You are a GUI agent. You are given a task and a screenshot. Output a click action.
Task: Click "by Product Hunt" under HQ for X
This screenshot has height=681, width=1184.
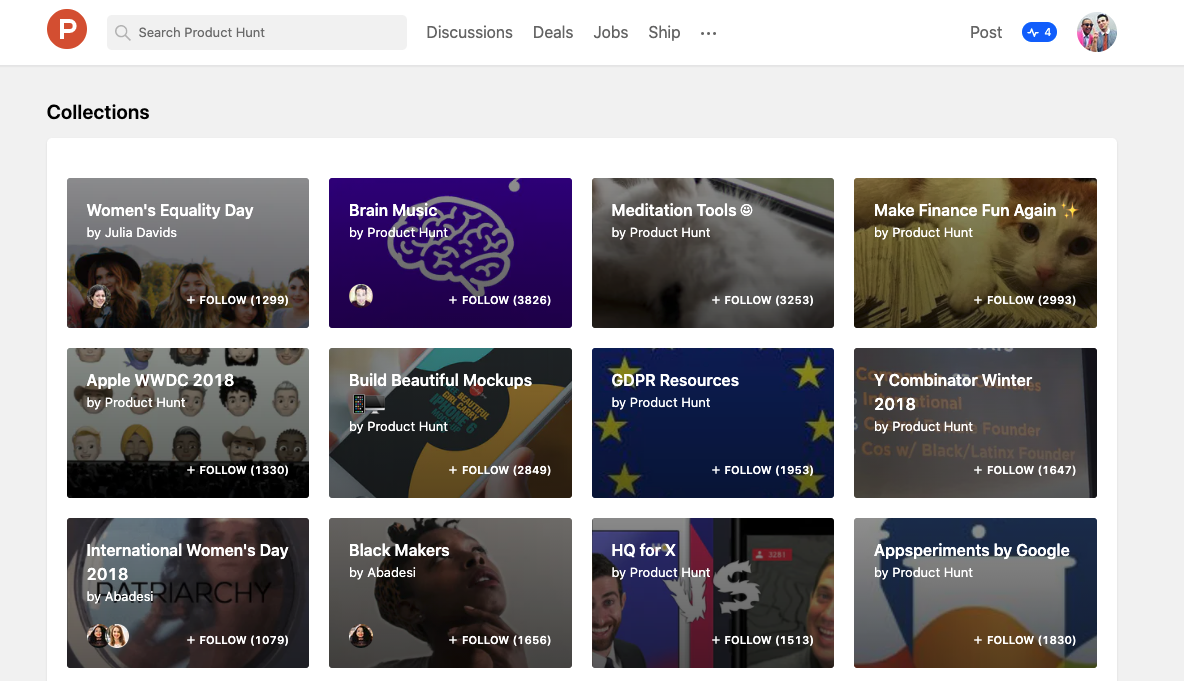(x=661, y=572)
